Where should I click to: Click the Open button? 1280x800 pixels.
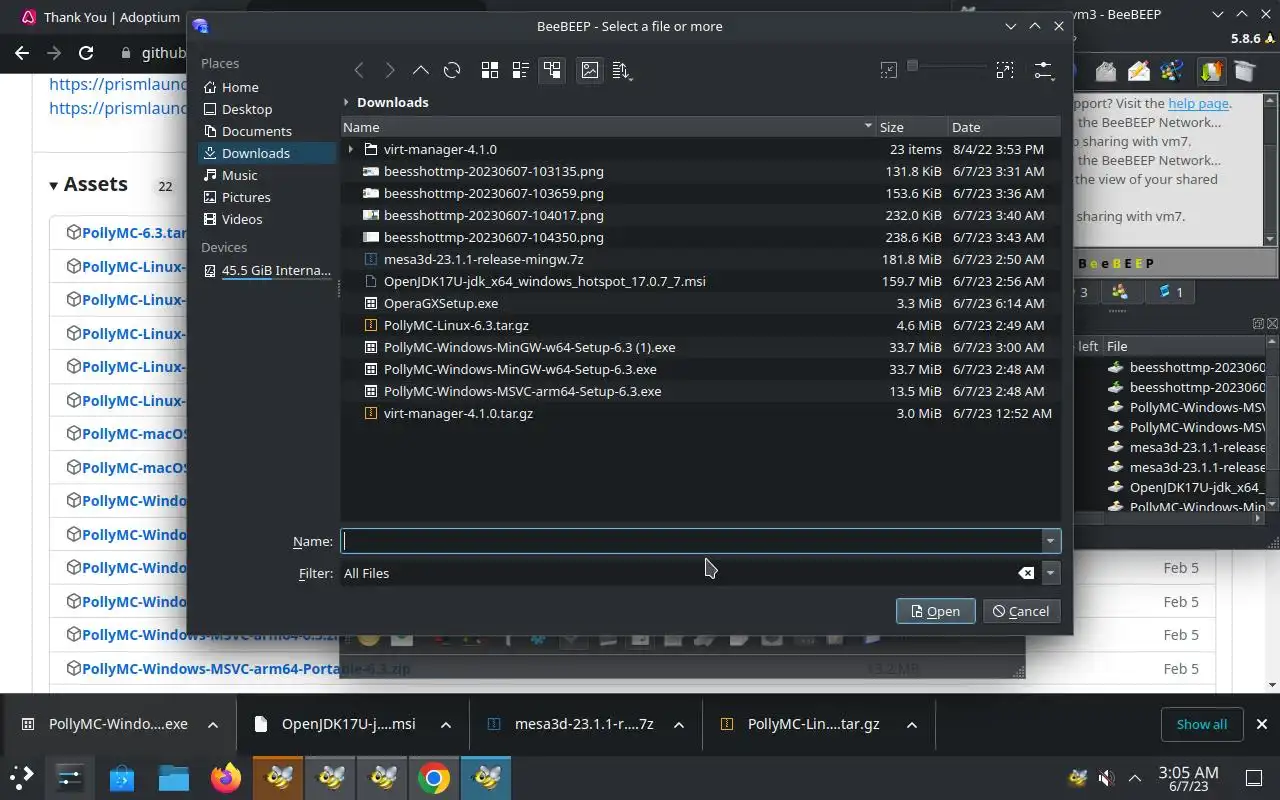(935, 611)
